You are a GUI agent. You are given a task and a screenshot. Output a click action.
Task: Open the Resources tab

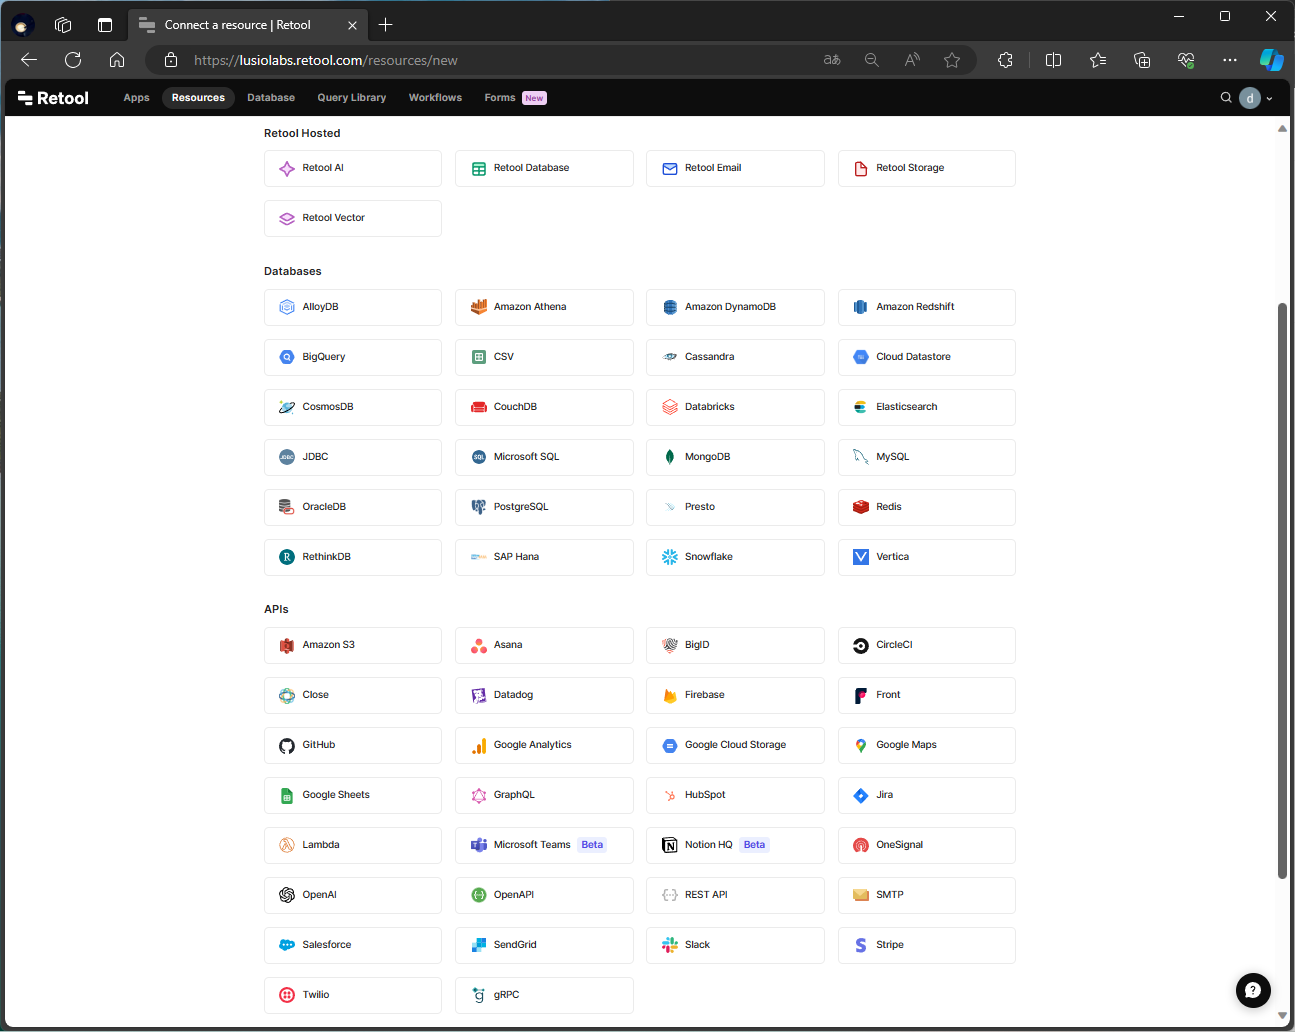pyautogui.click(x=198, y=98)
